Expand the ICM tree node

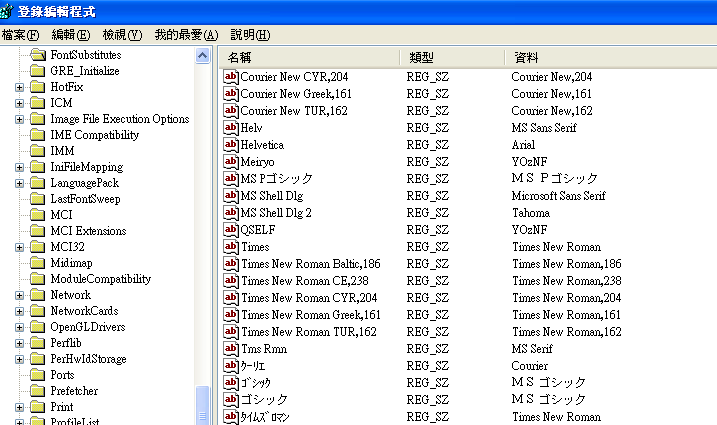click(19, 103)
